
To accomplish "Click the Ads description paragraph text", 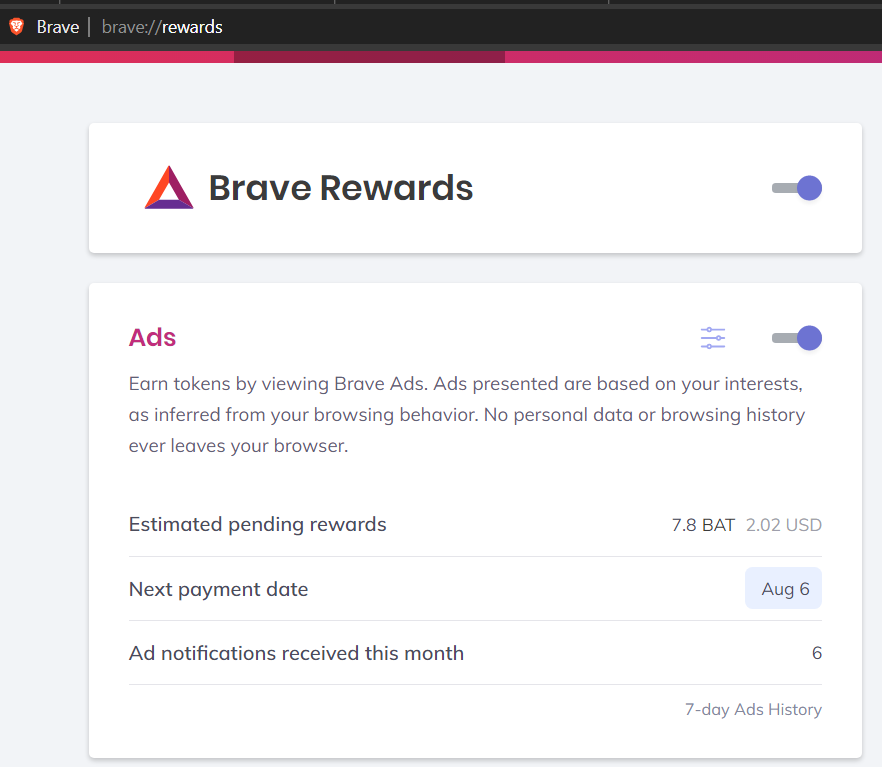I will pos(466,415).
